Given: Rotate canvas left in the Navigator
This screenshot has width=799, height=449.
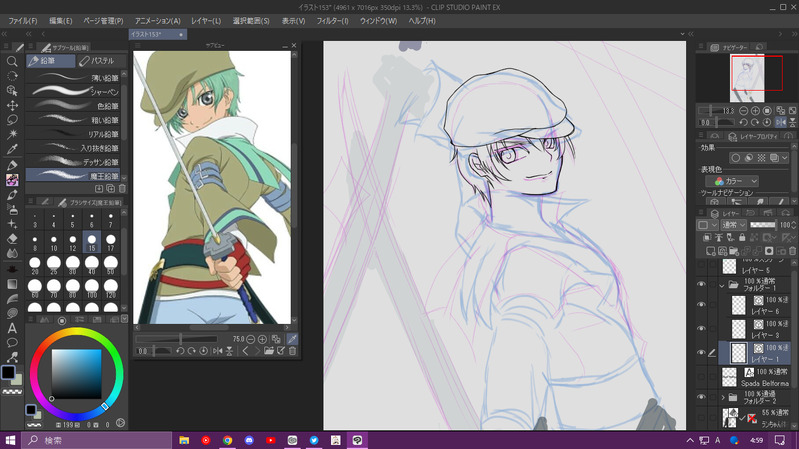Looking at the screenshot, I should click(x=743, y=122).
